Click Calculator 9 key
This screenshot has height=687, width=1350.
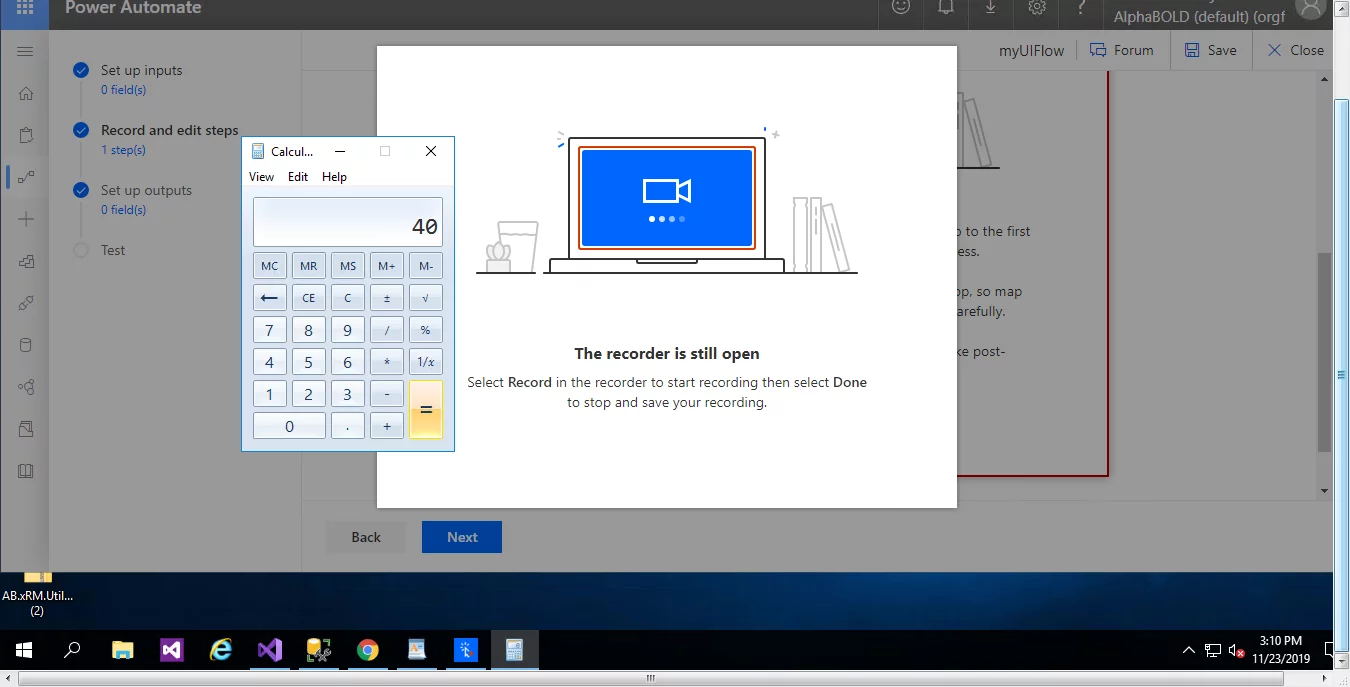pos(348,330)
